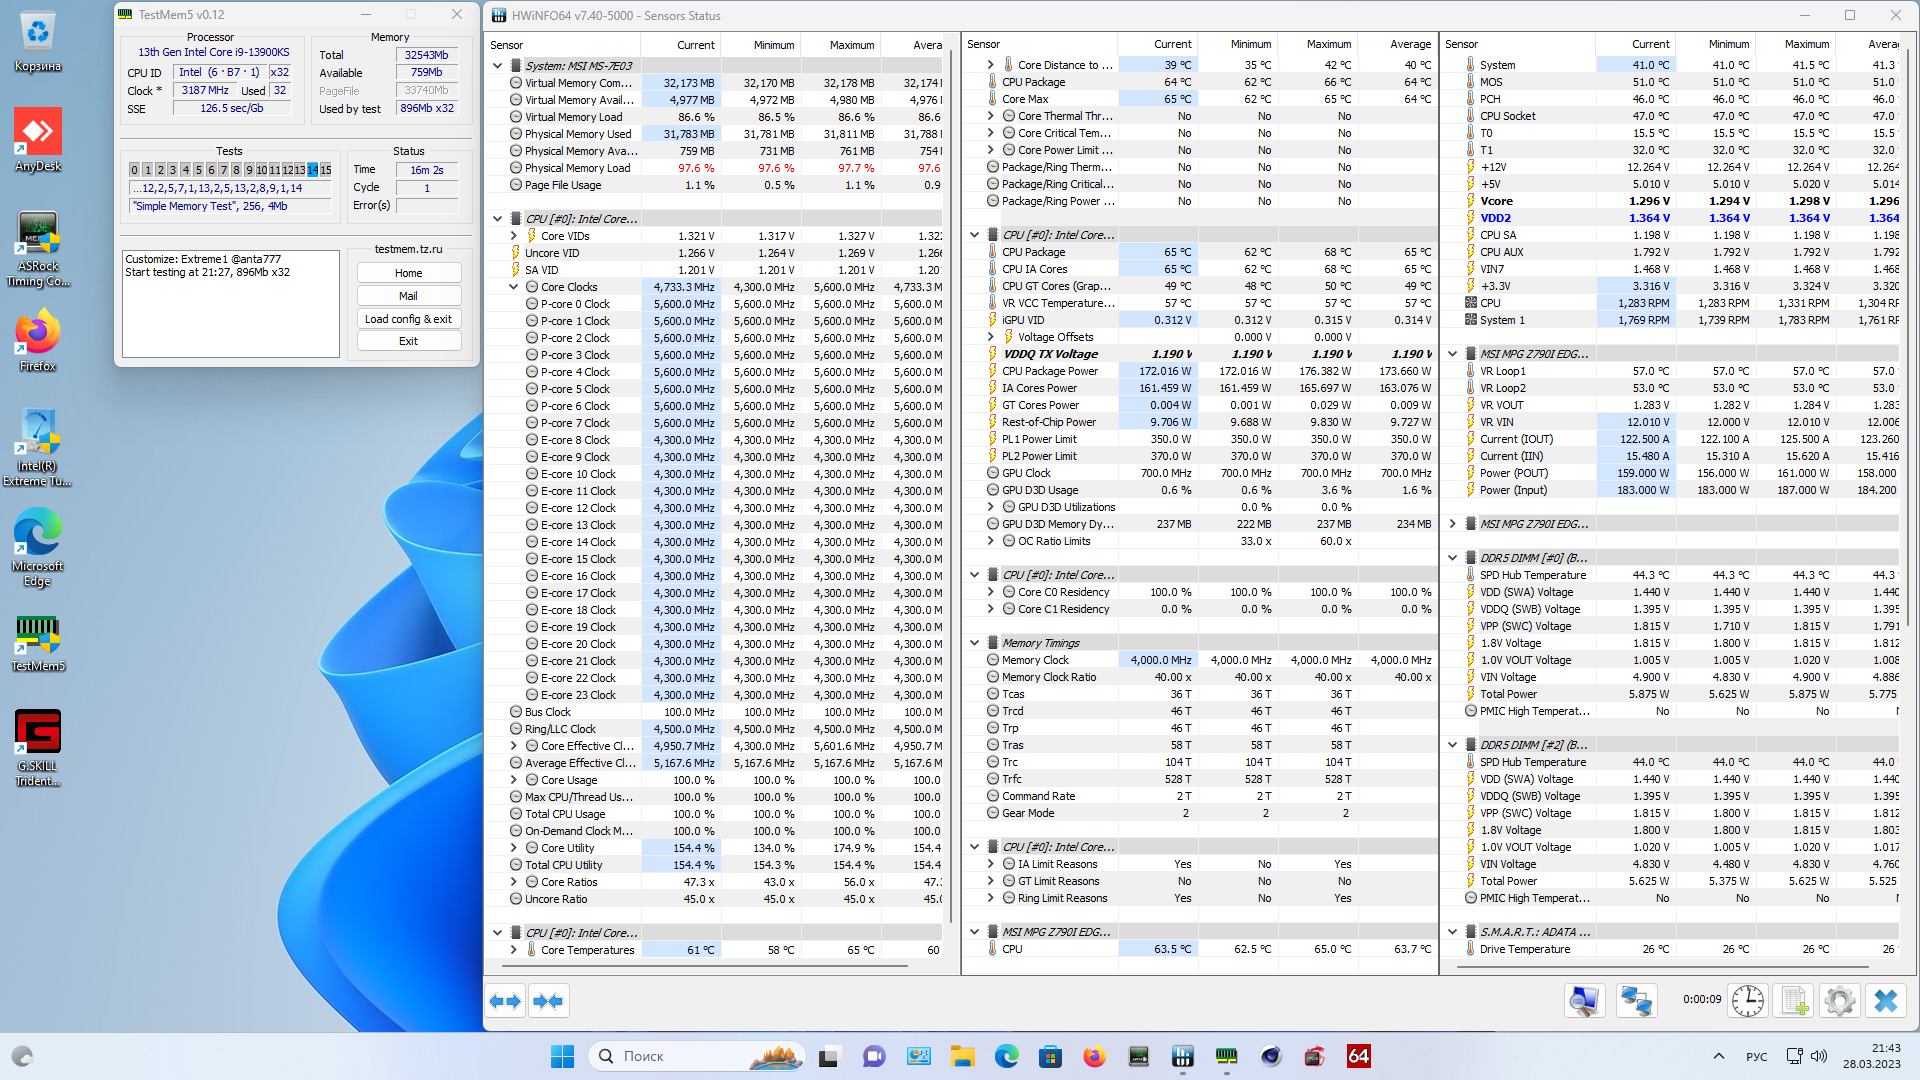Click the HWiNFO shrink columns arrows button

(x=548, y=1001)
